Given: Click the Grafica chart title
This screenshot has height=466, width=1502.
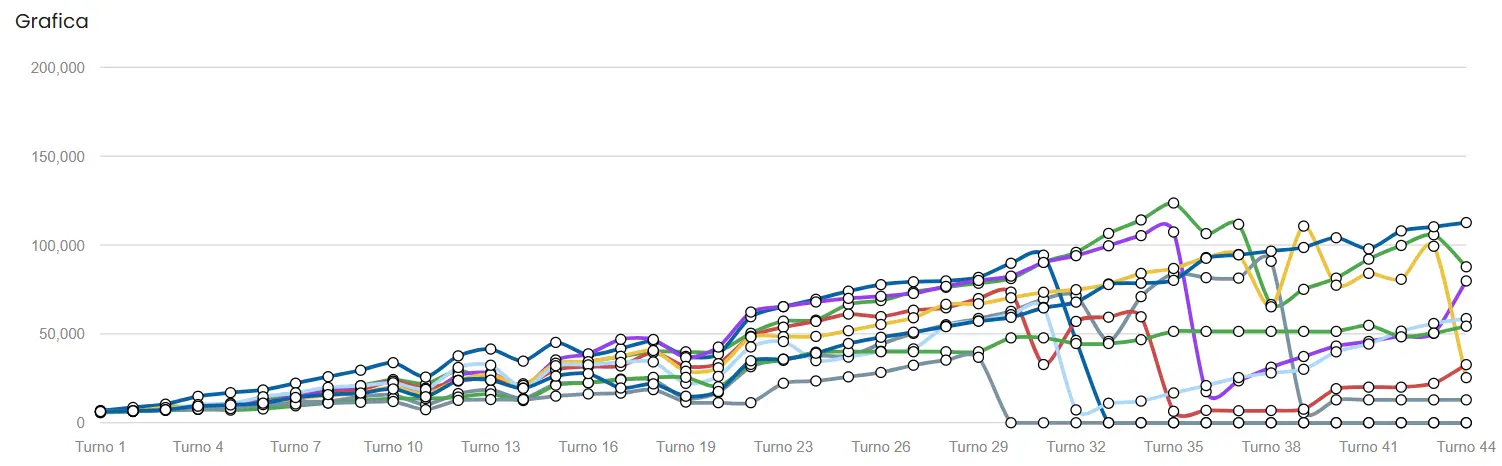Looking at the screenshot, I should click(x=52, y=21).
